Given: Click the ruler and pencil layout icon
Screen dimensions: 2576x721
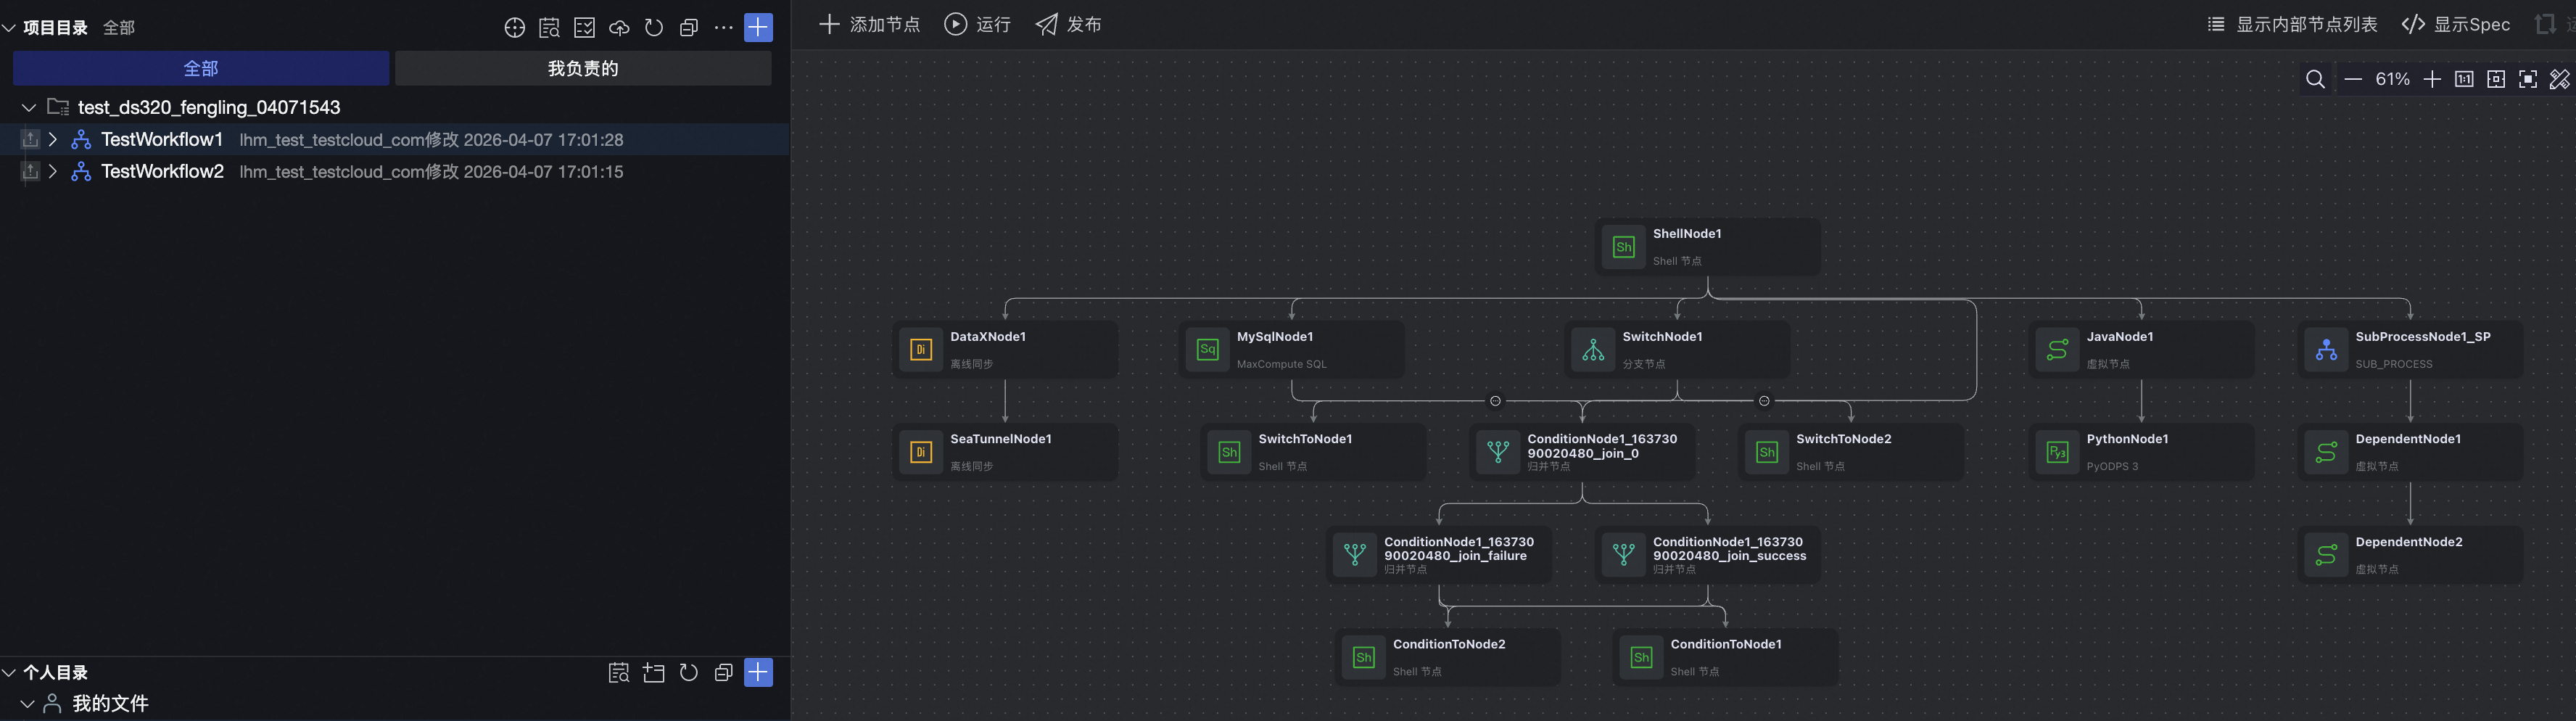Looking at the screenshot, I should tap(2560, 79).
